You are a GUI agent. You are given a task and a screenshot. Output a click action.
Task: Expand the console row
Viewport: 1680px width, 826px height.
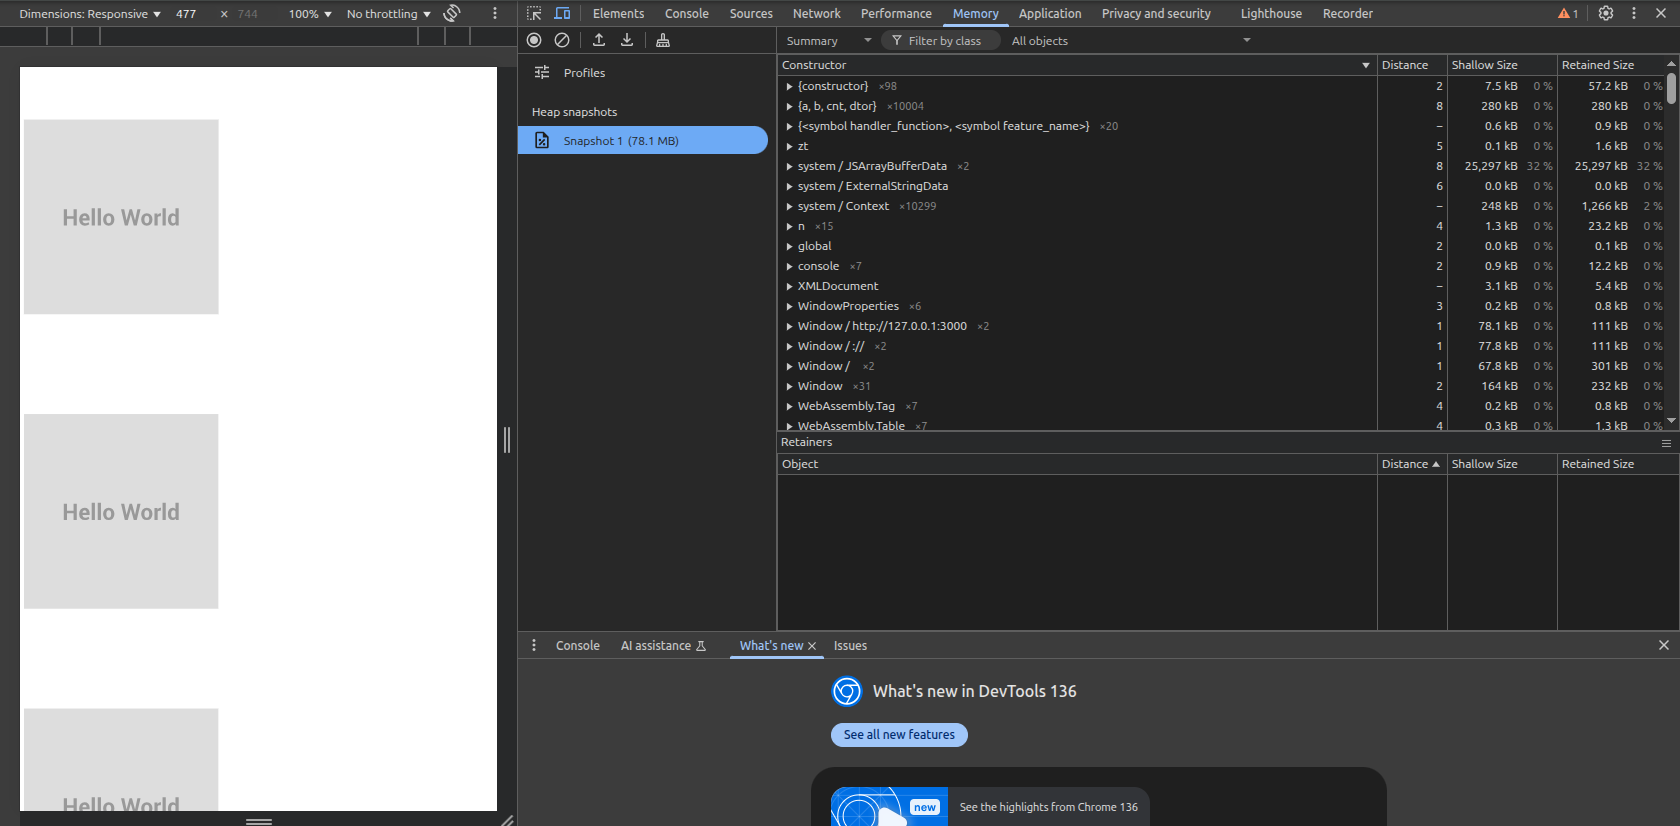(x=789, y=266)
